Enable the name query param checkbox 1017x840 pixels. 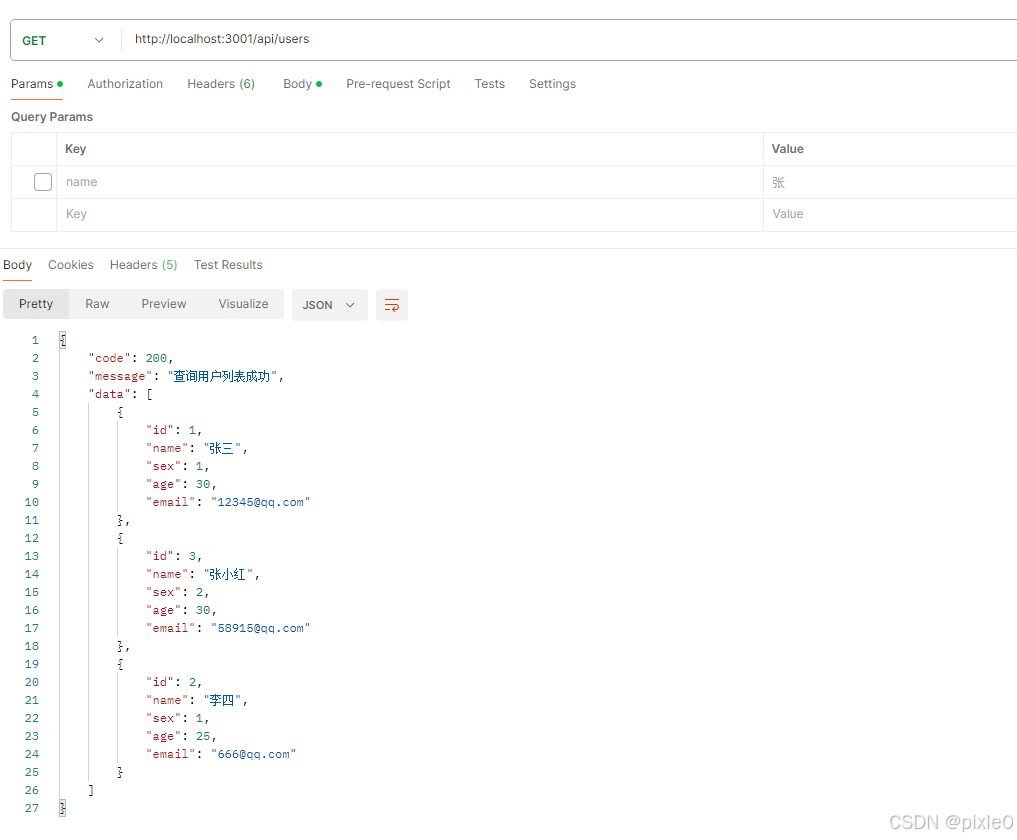43,182
